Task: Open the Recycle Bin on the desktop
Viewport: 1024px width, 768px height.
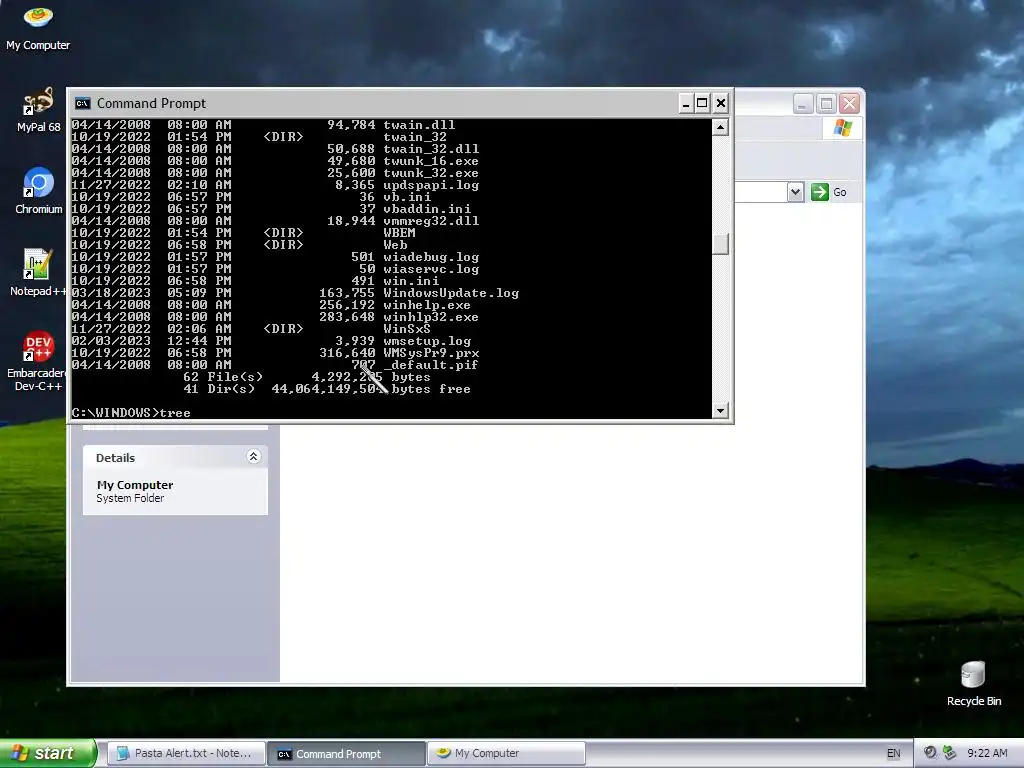Action: pyautogui.click(x=973, y=684)
